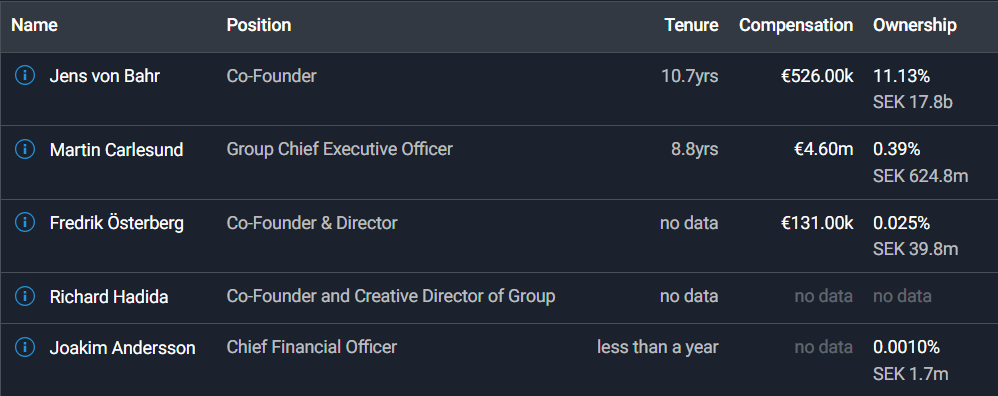
Task: Open info icon for Joakim Andersson
Action: (x=24, y=347)
